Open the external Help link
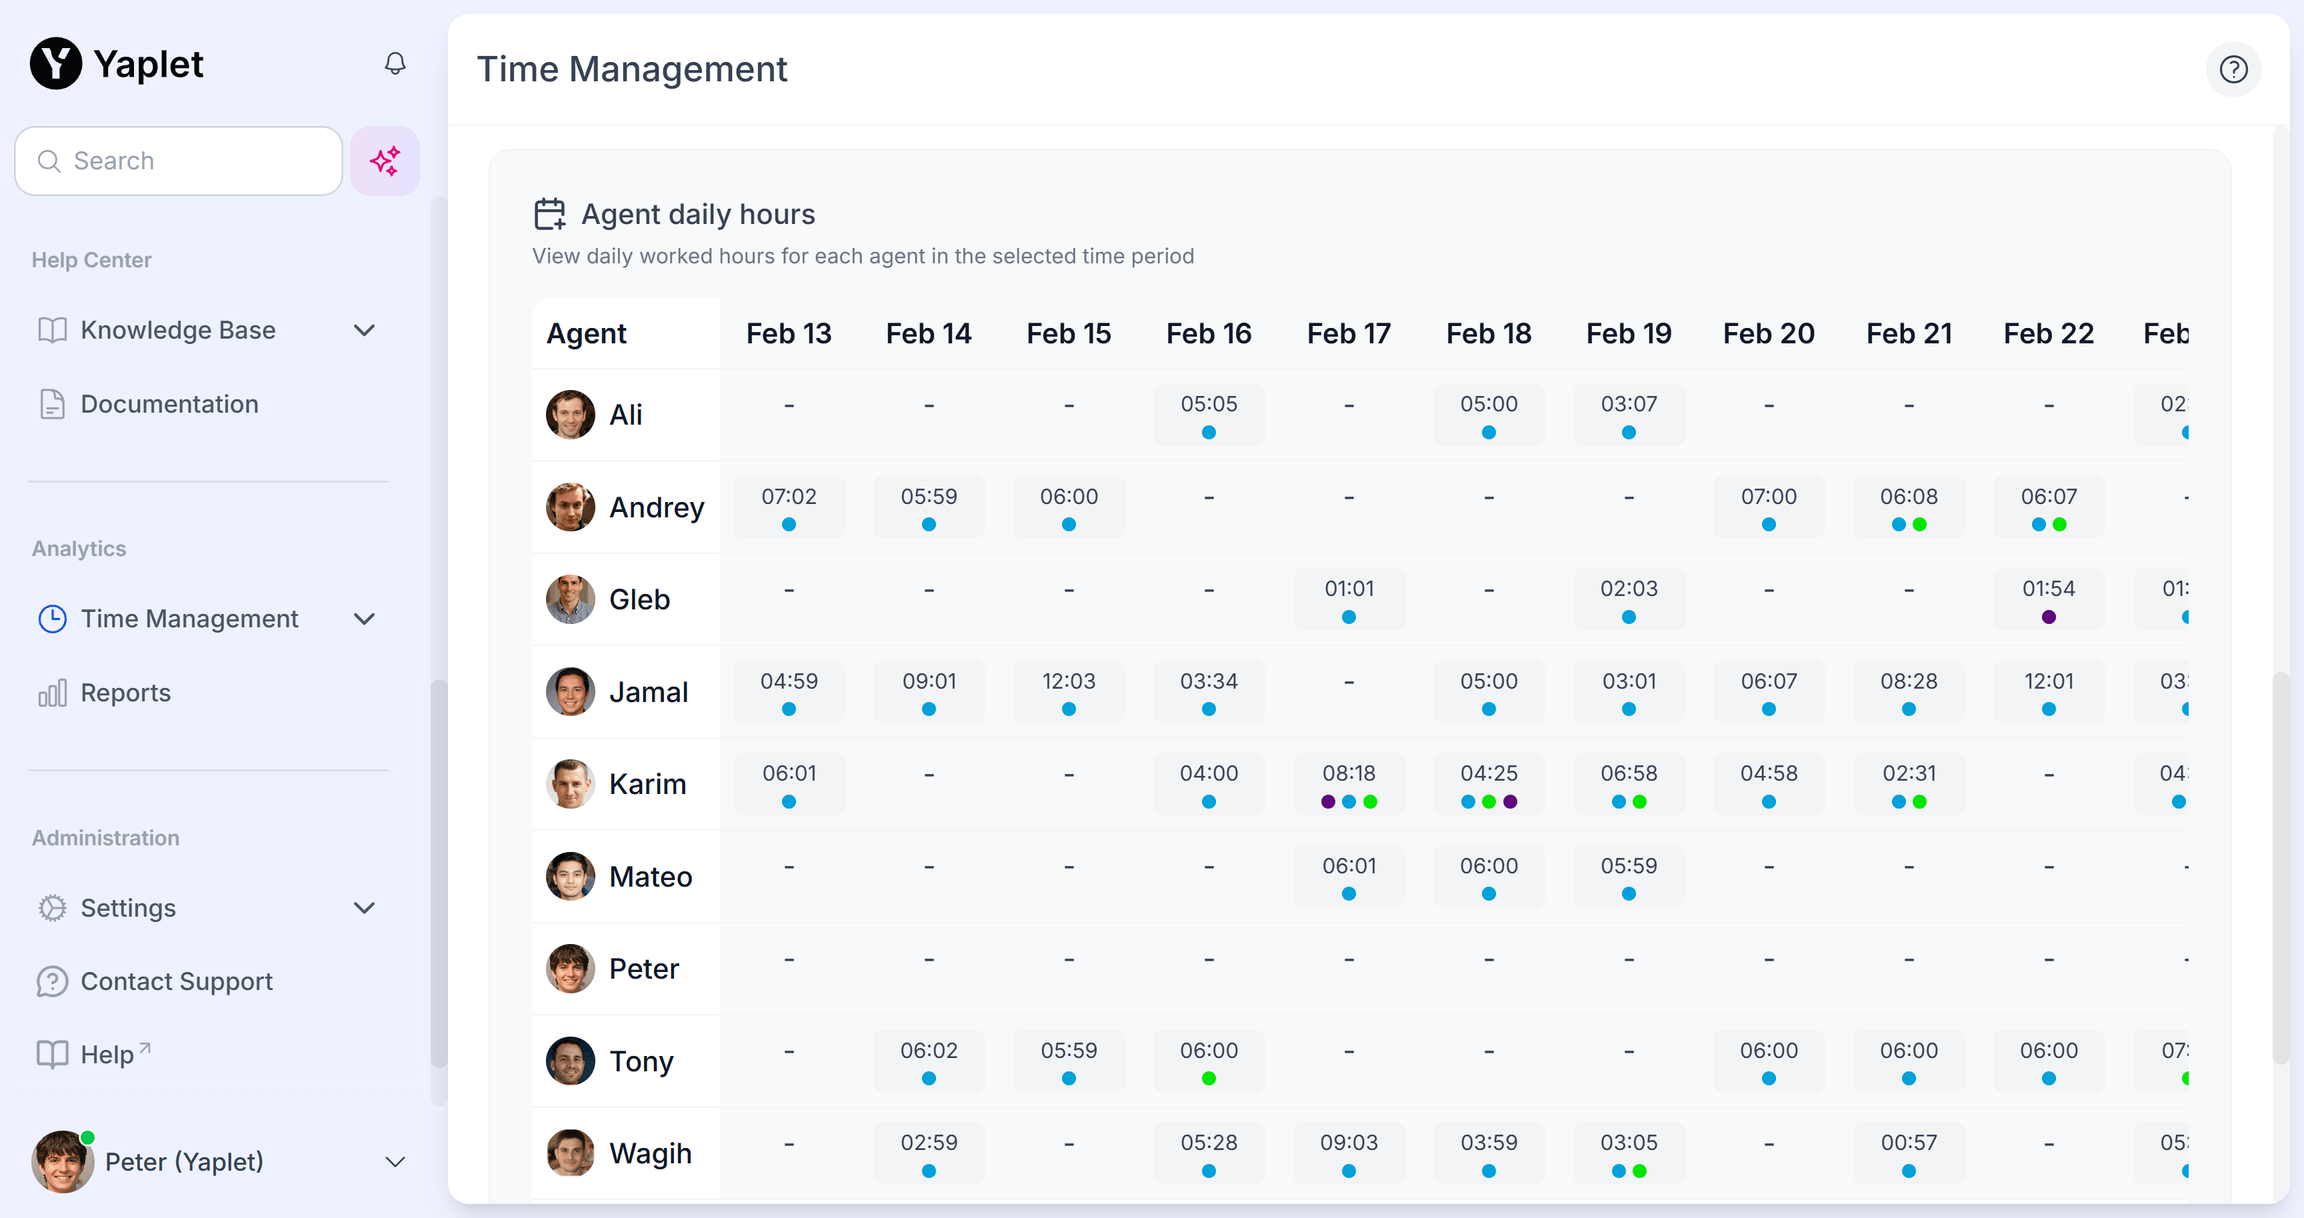This screenshot has width=2304, height=1218. (107, 1054)
